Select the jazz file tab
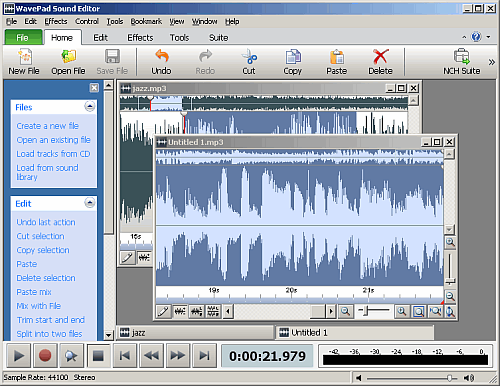The image size is (500, 386). (195, 333)
